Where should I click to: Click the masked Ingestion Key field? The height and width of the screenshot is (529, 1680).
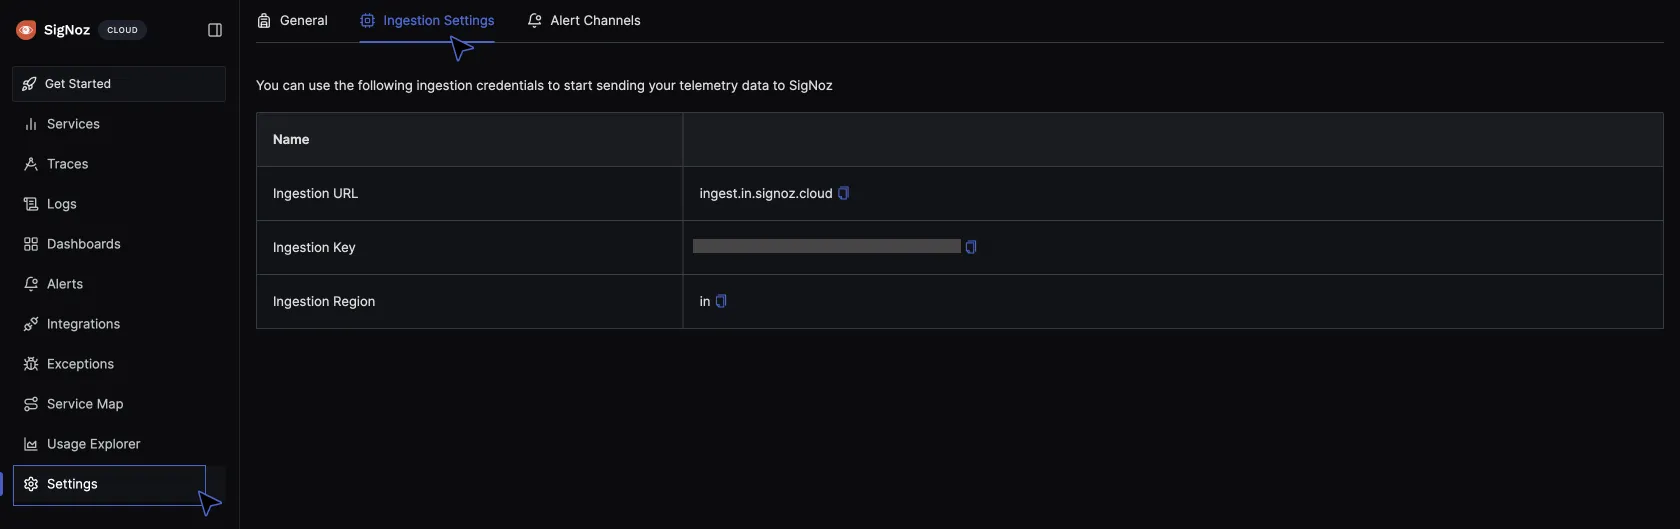click(826, 246)
